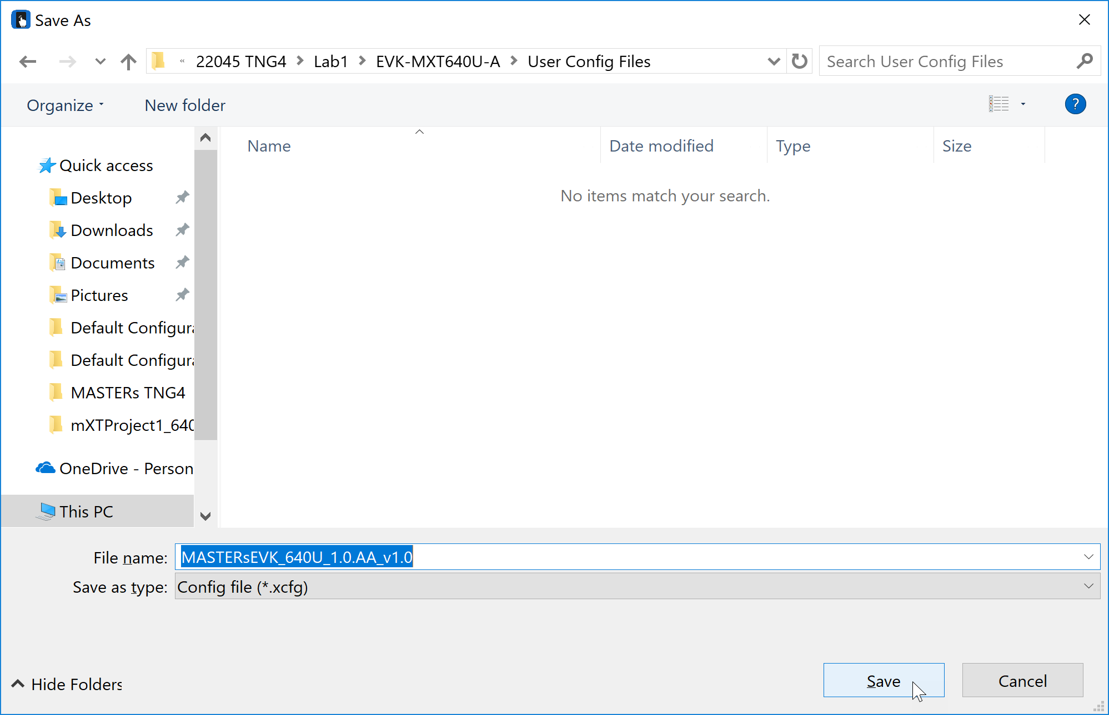The image size is (1109, 715).
Task: Click the Up one level arrow
Action: (x=128, y=62)
